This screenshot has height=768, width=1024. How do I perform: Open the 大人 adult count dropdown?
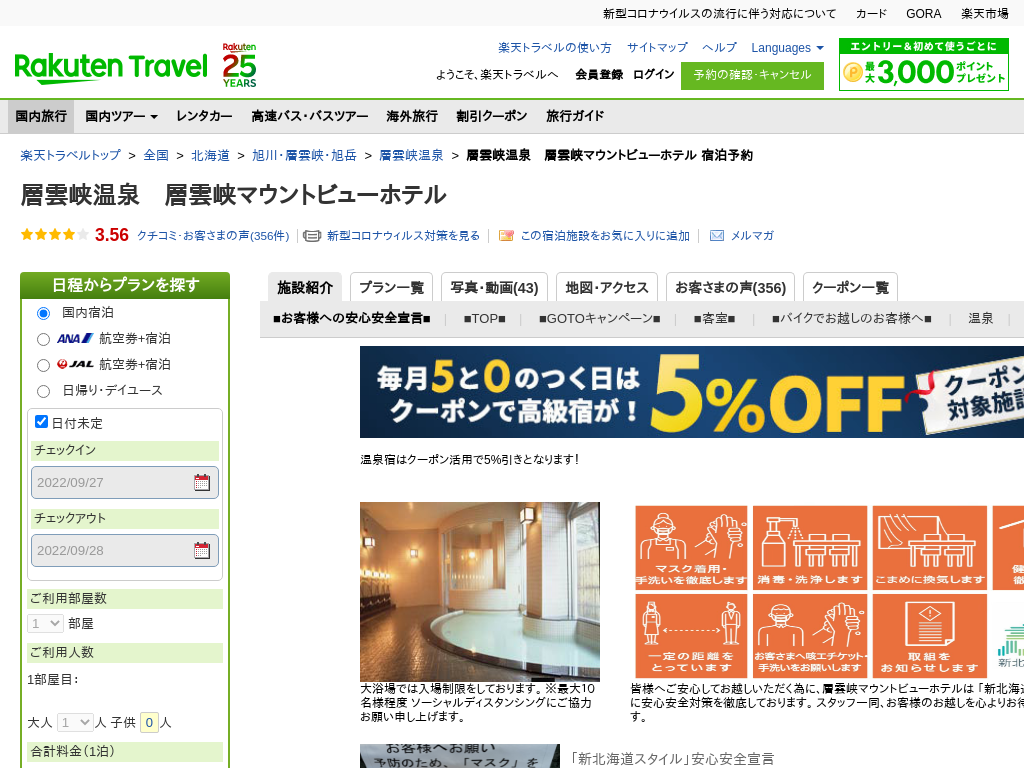(x=75, y=722)
